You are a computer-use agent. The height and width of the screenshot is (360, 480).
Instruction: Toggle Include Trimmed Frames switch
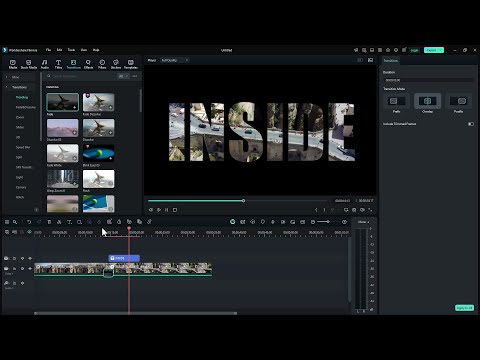[471, 124]
